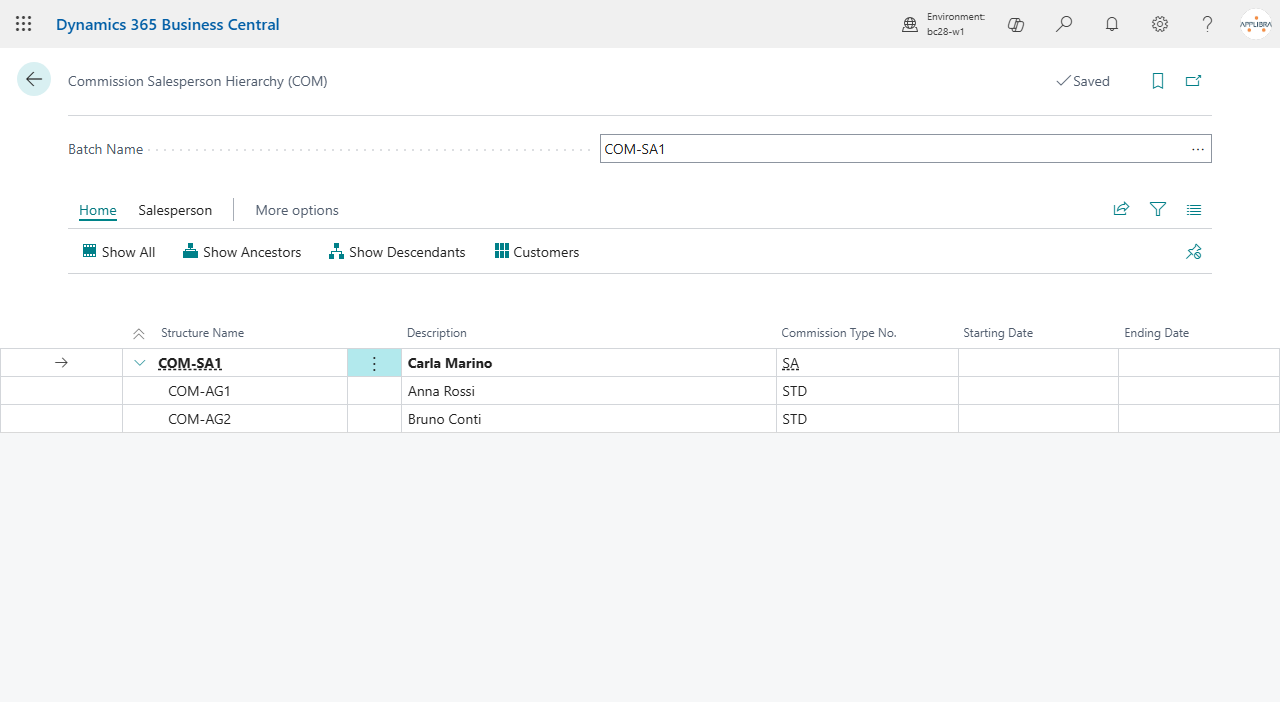Bookmark this page
Screen dimensions: 1280x720
[1158, 81]
